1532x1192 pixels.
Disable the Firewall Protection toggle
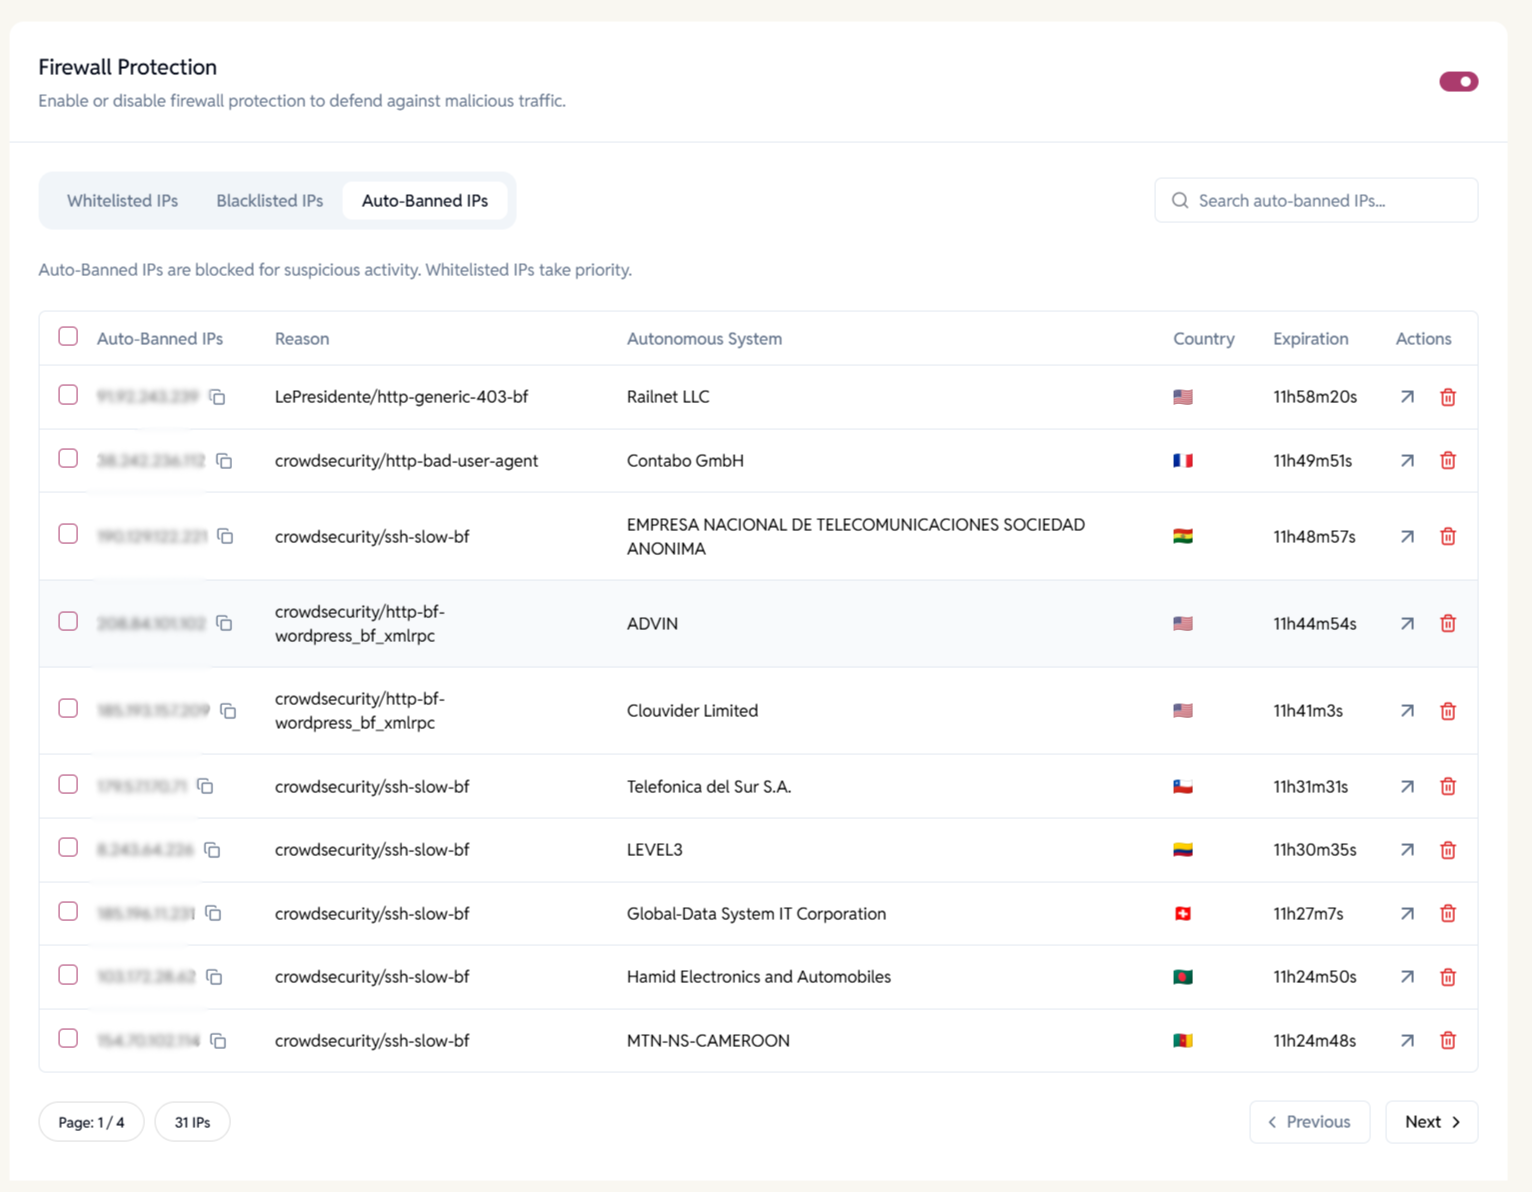pyautogui.click(x=1459, y=81)
